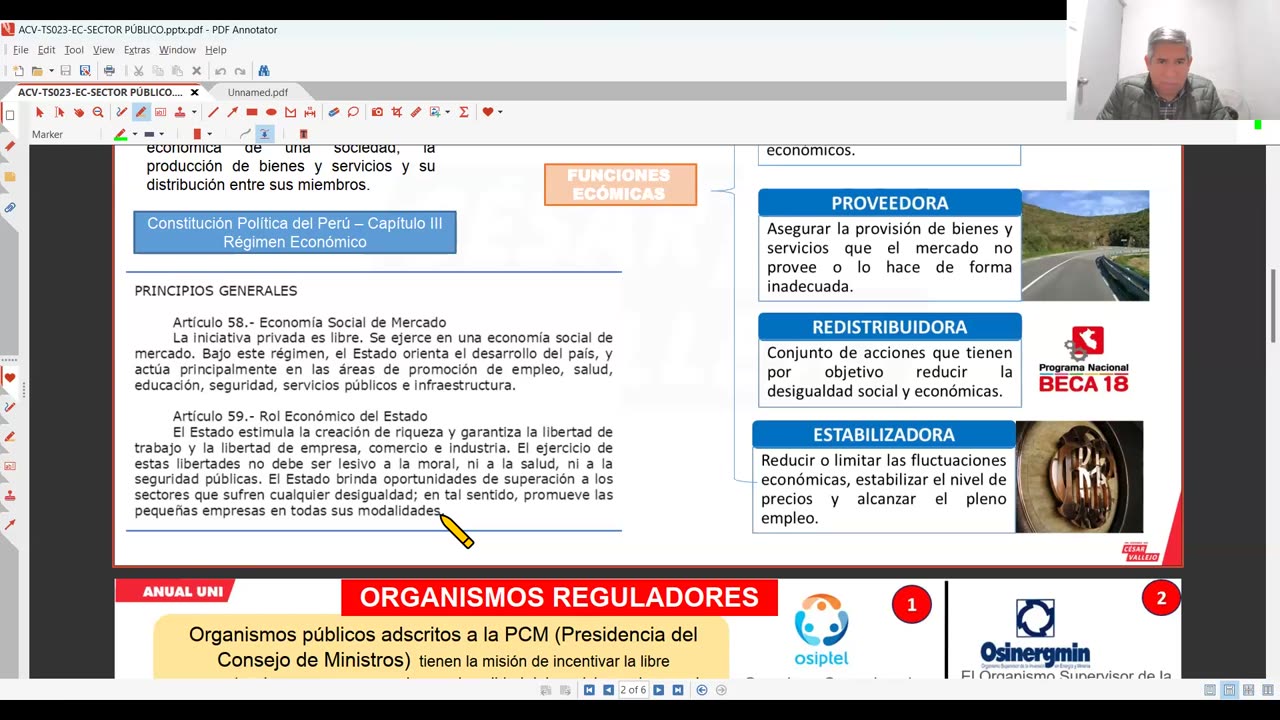The height and width of the screenshot is (720, 1280).
Task: Expand the marker style dropdown arrow
Action: click(x=210, y=134)
